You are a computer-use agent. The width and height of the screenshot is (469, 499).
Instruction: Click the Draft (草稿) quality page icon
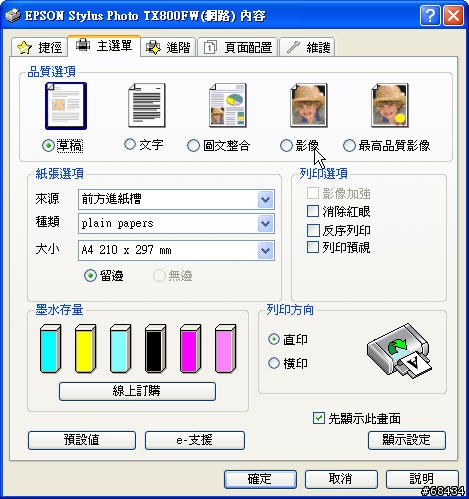click(66, 106)
